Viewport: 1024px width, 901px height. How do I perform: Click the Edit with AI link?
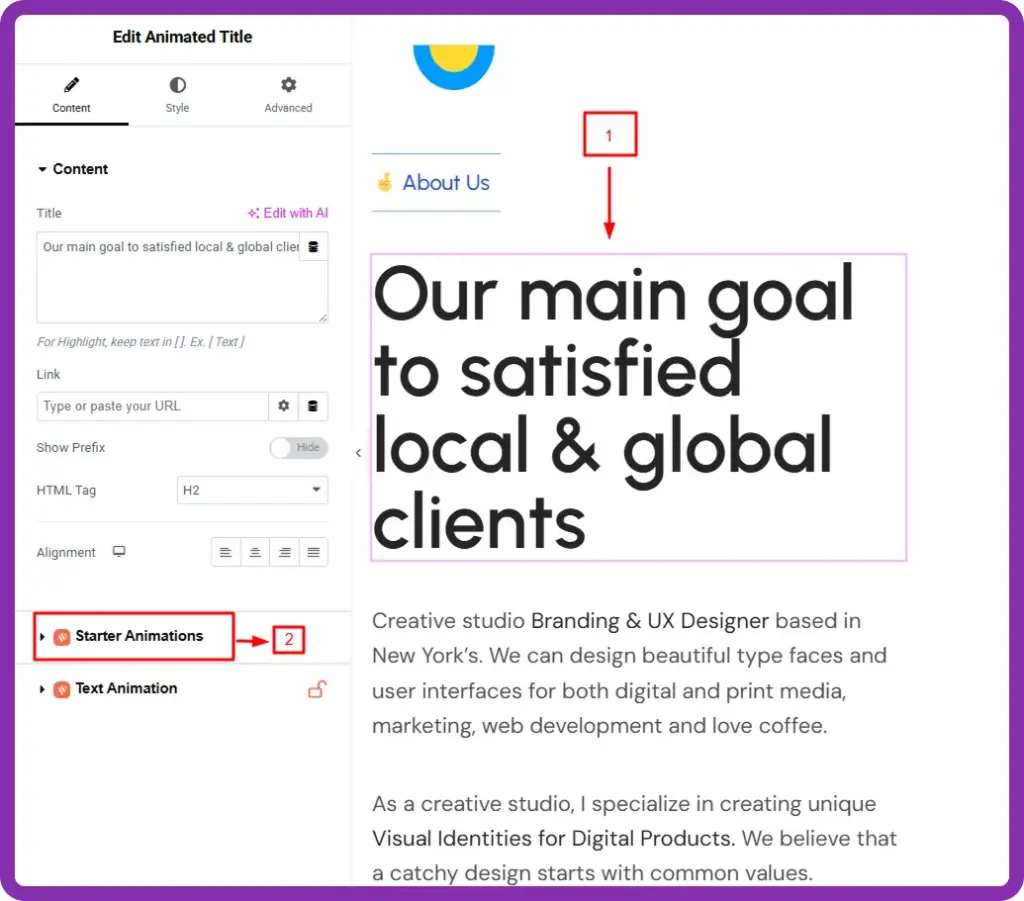click(x=288, y=213)
